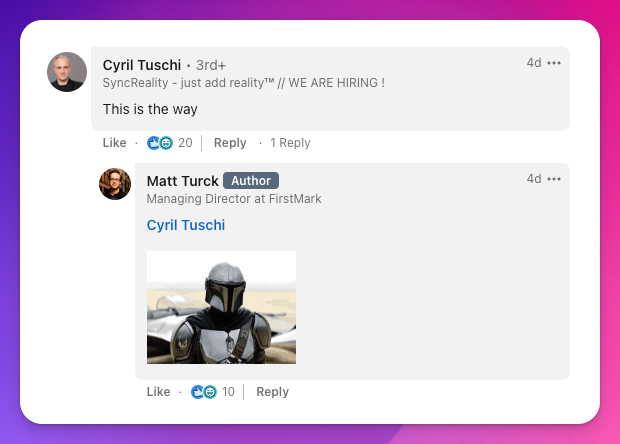620x444 pixels.
Task: View reaction icons on Matt Turck's reply
Action: tap(204, 392)
